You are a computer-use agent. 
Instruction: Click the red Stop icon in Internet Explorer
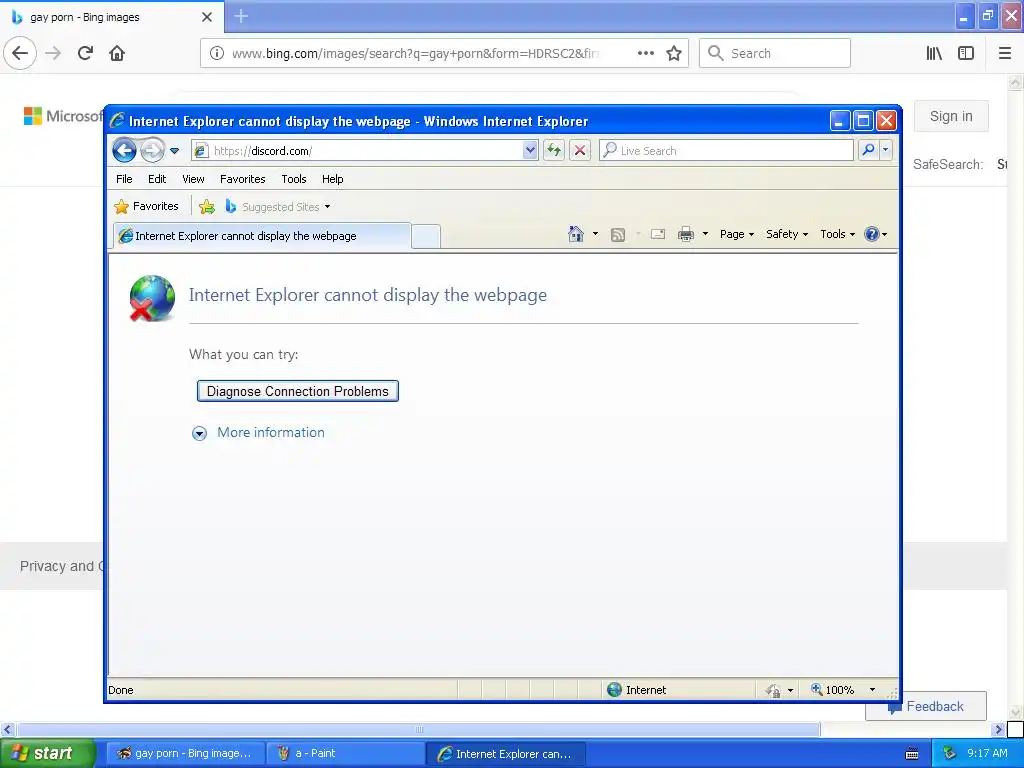tap(579, 151)
